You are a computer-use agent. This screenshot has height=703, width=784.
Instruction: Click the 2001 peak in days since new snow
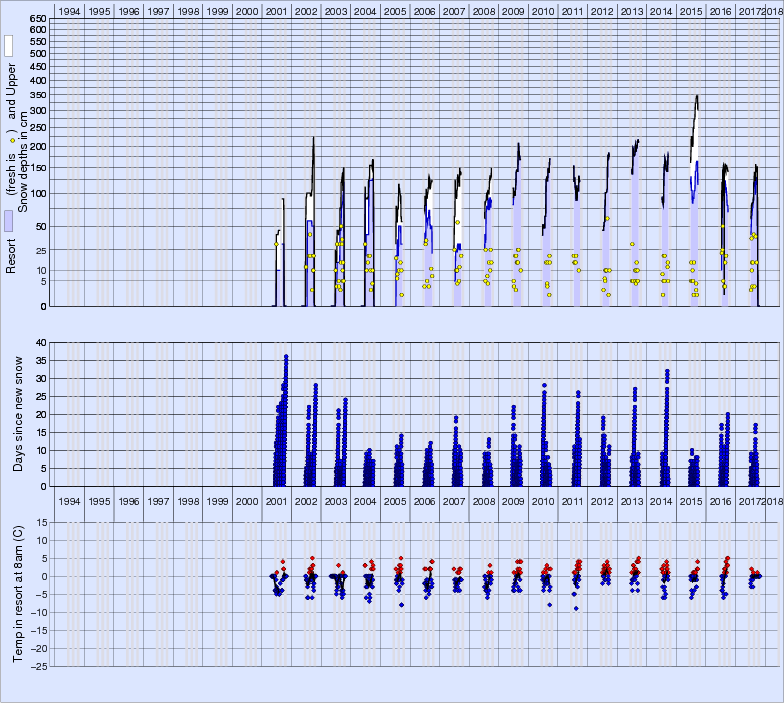coord(286,356)
